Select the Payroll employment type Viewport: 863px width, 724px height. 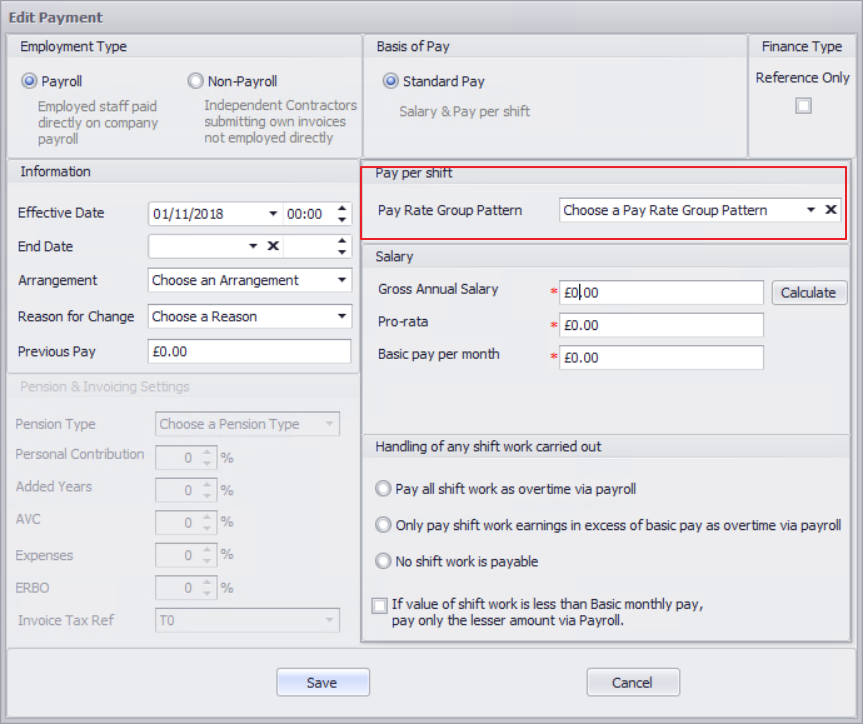[29, 81]
